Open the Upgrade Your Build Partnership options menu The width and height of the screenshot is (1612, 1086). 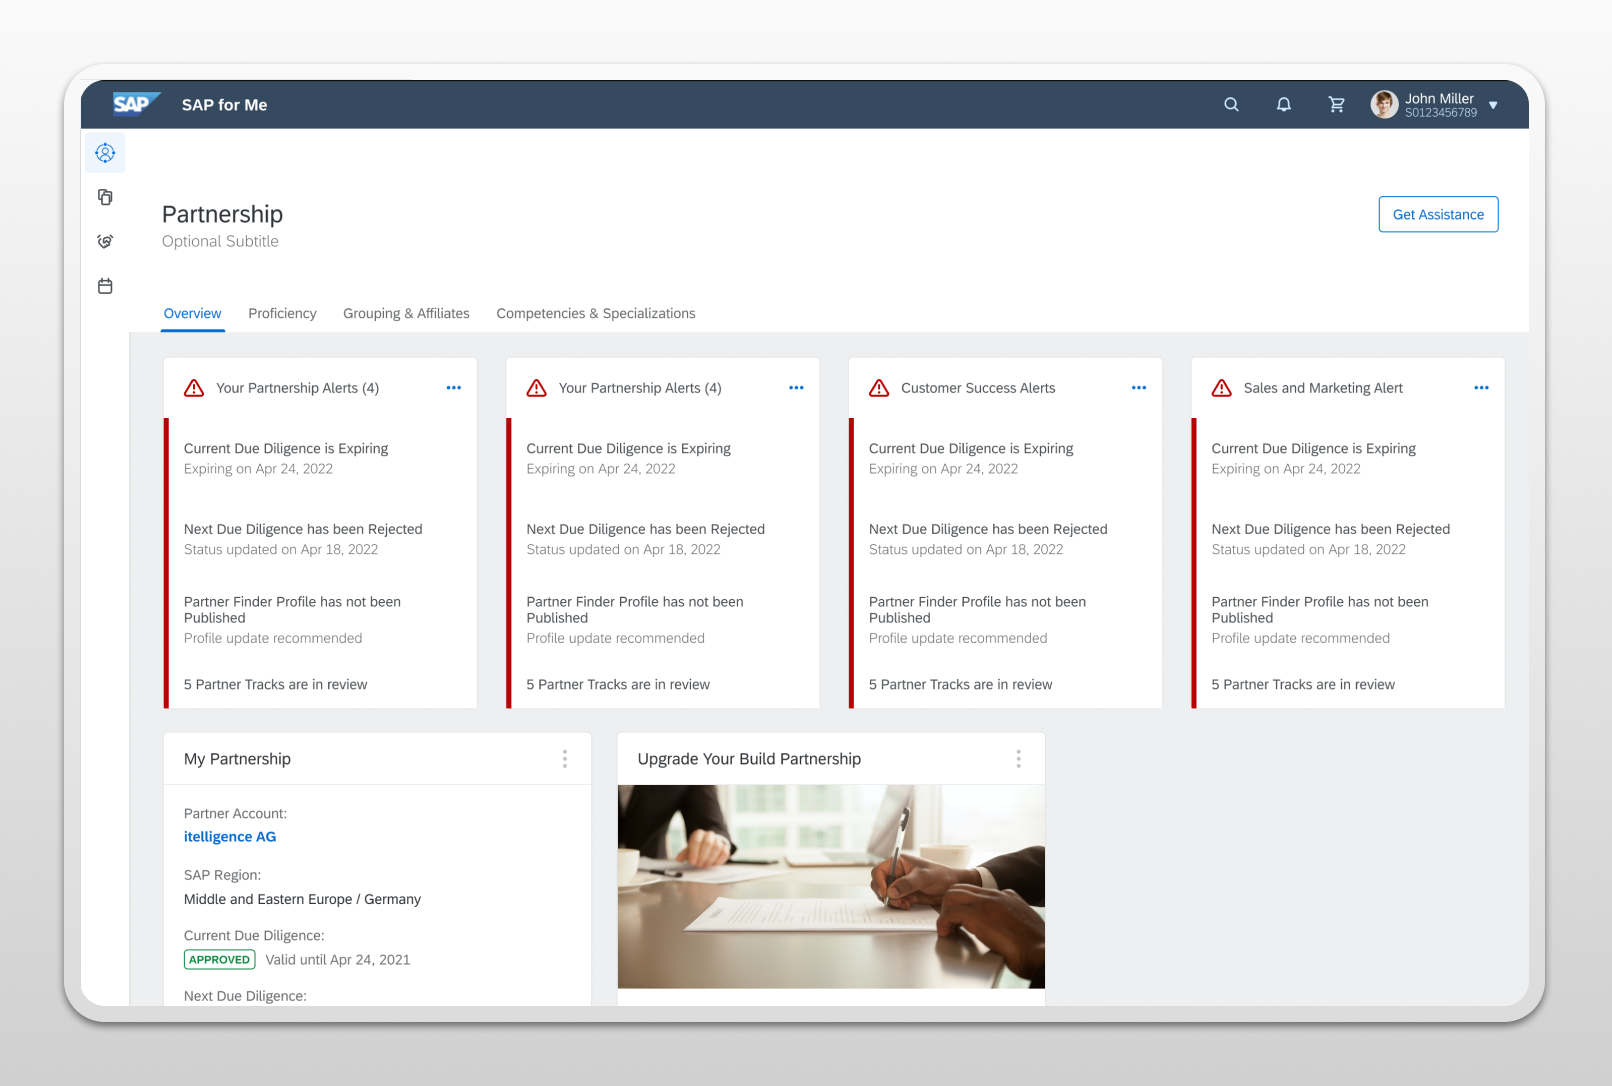tap(1019, 759)
